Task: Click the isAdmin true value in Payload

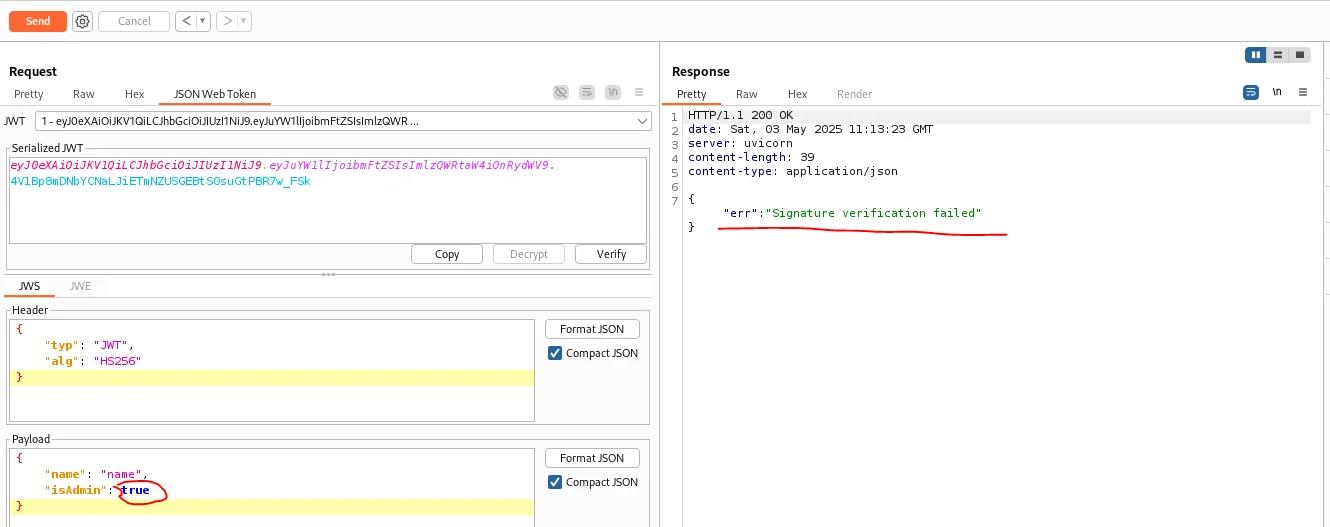Action: coord(135,490)
